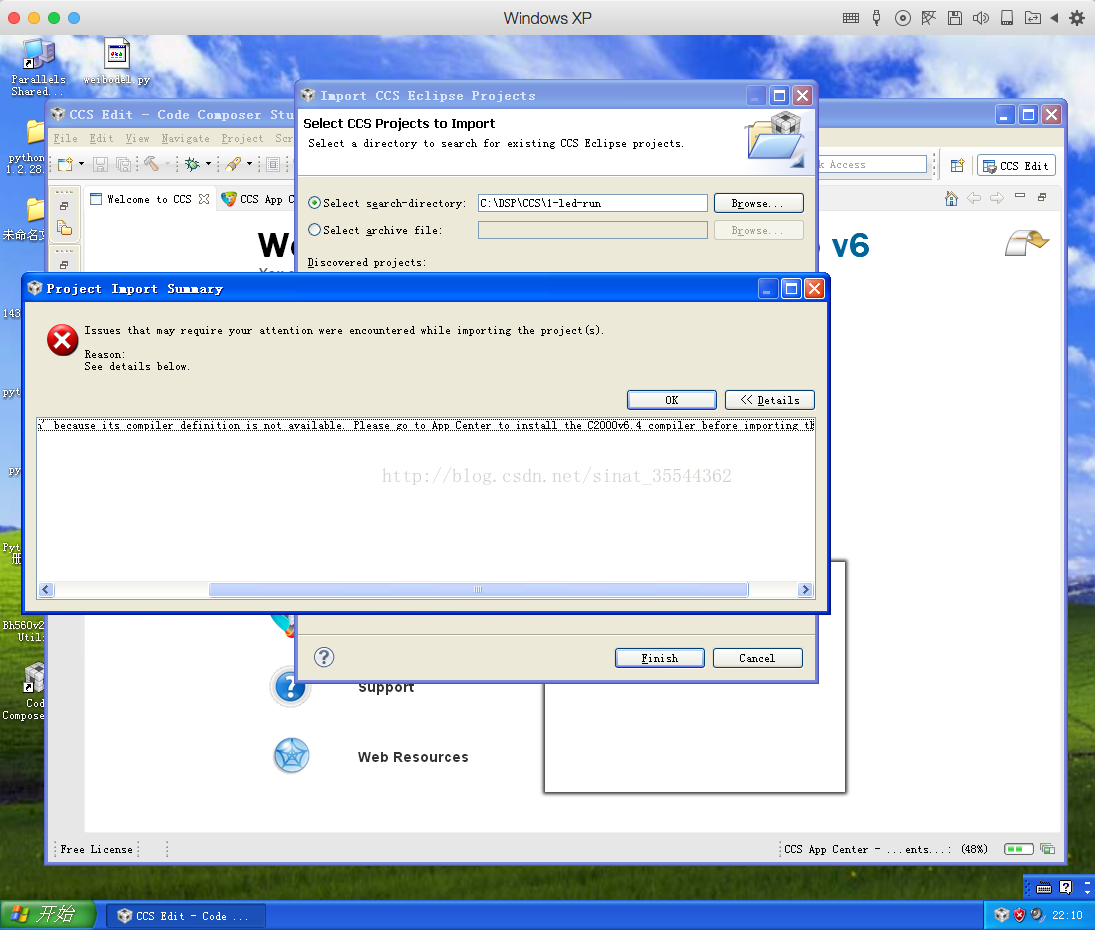Image resolution: width=1095 pixels, height=930 pixels.
Task: Click the New toolbar icon in CCS
Action: tap(65, 164)
